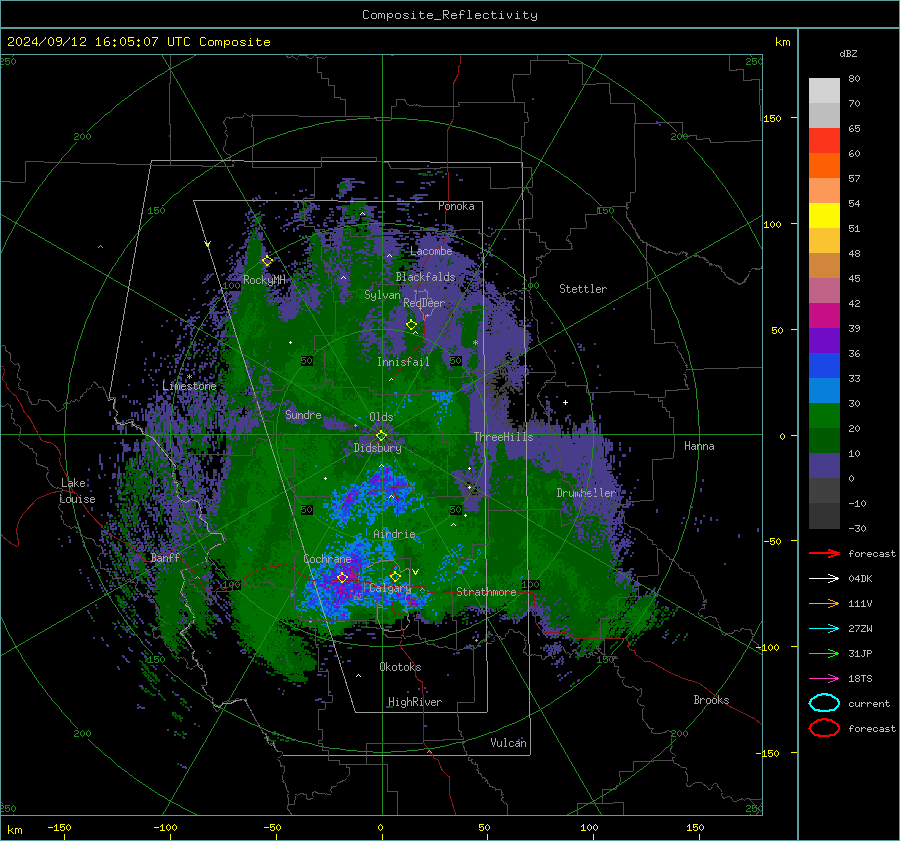Click the HighRiver city label
Image resolution: width=900 pixels, height=841 pixels.
[415, 702]
